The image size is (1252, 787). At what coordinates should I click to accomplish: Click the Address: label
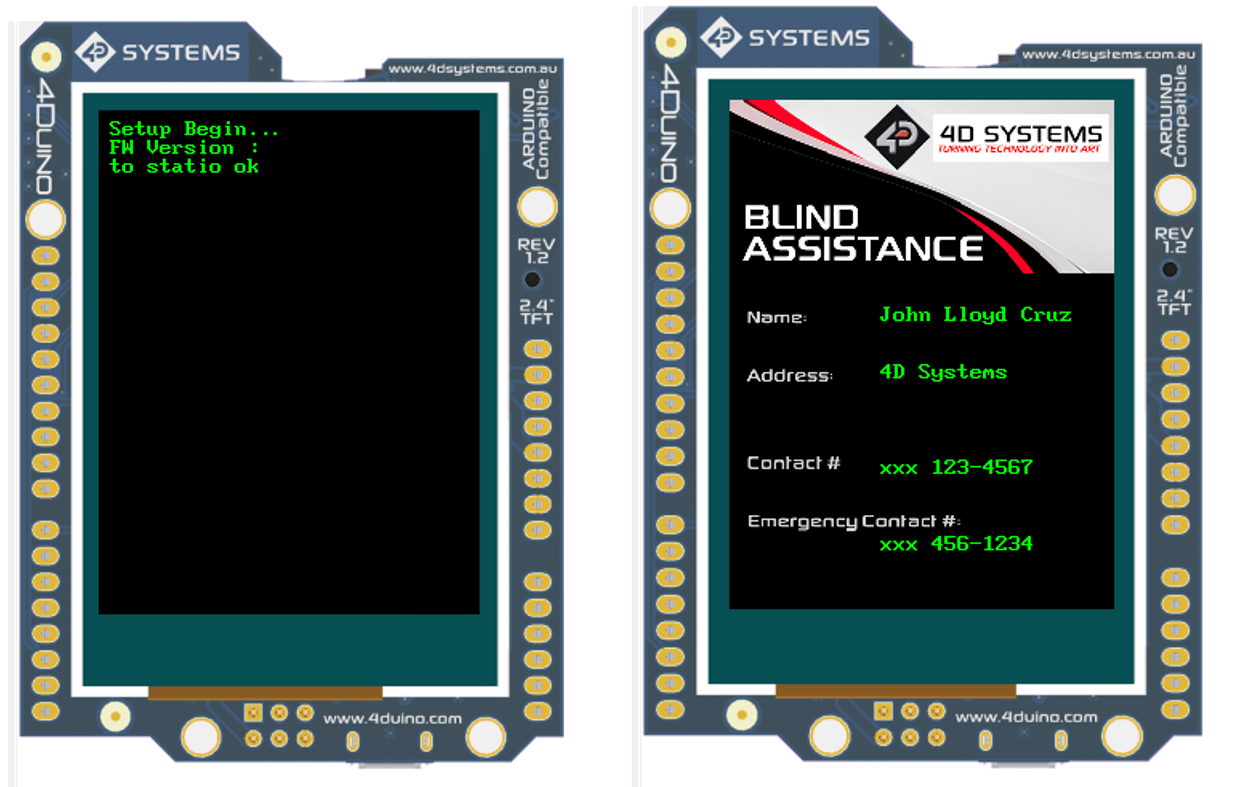789,376
